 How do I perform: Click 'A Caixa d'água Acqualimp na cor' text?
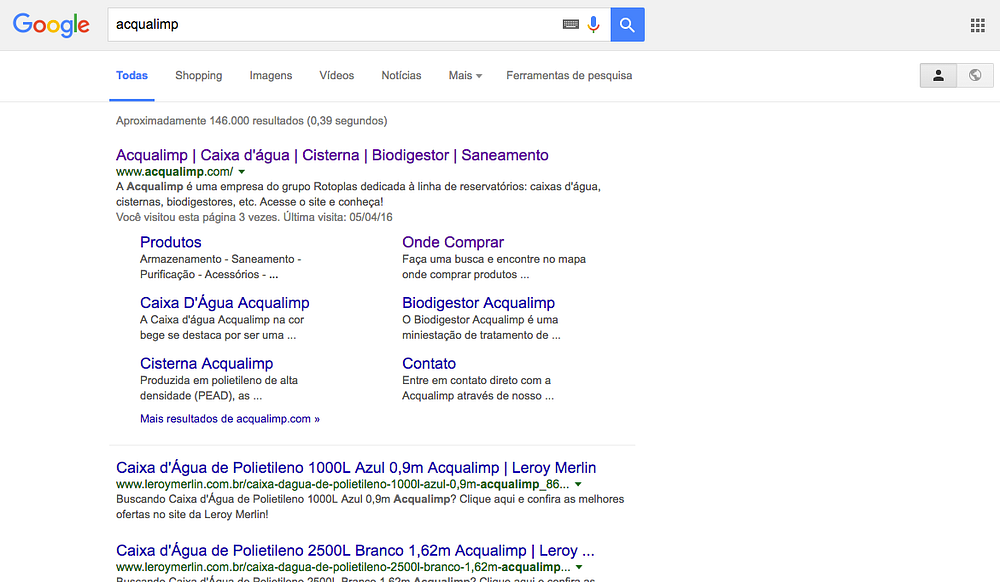point(222,320)
